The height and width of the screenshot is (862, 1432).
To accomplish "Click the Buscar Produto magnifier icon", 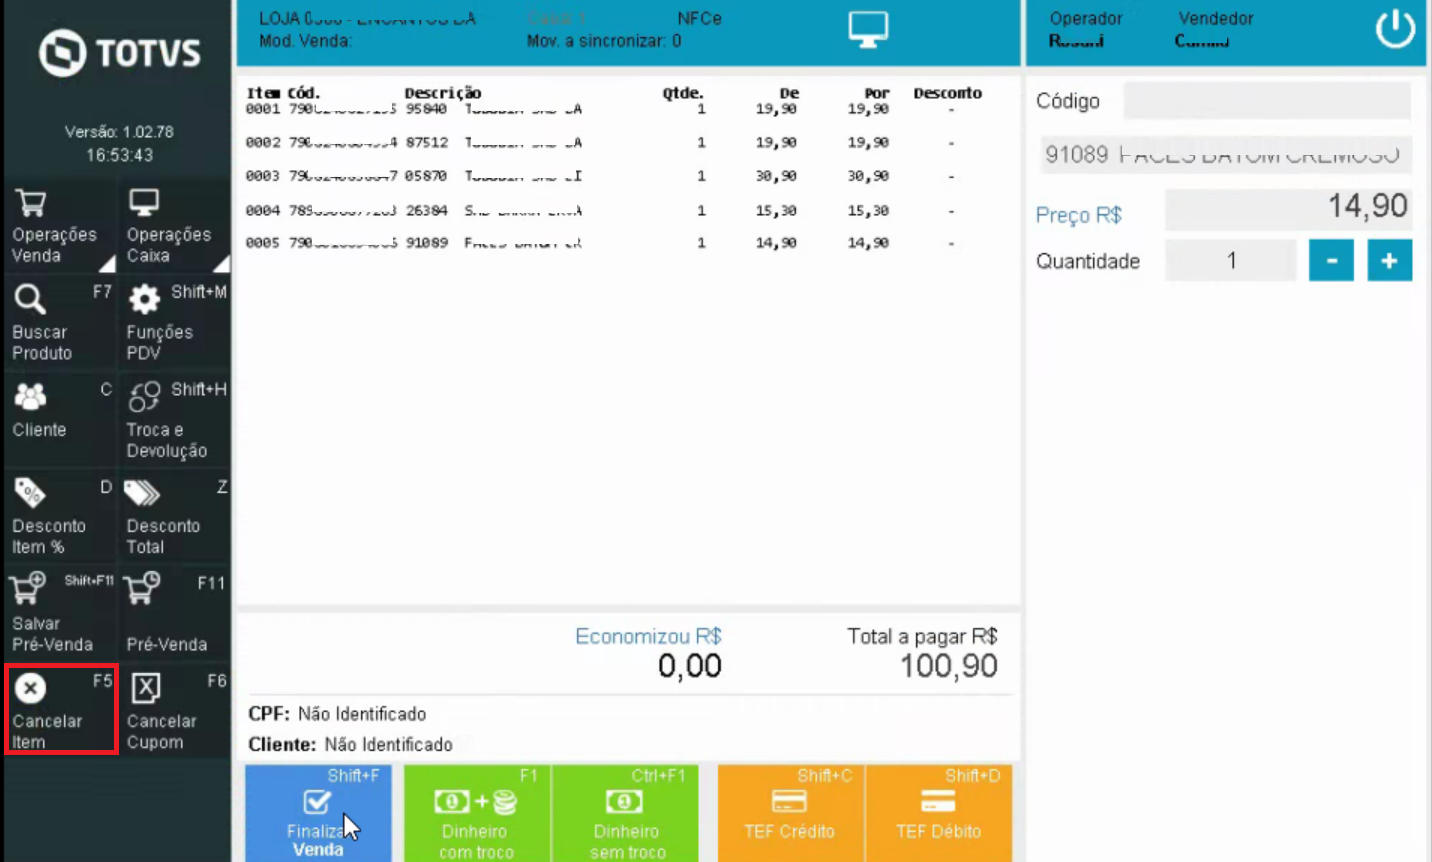I will pyautogui.click(x=30, y=299).
